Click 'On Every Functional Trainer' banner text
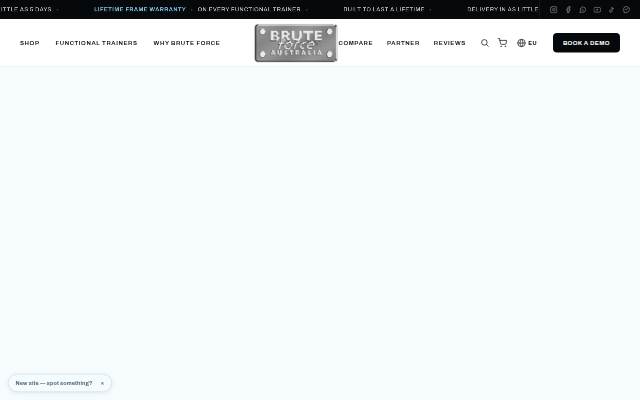Viewport: 640px width, 400px height. pyautogui.click(x=249, y=9)
